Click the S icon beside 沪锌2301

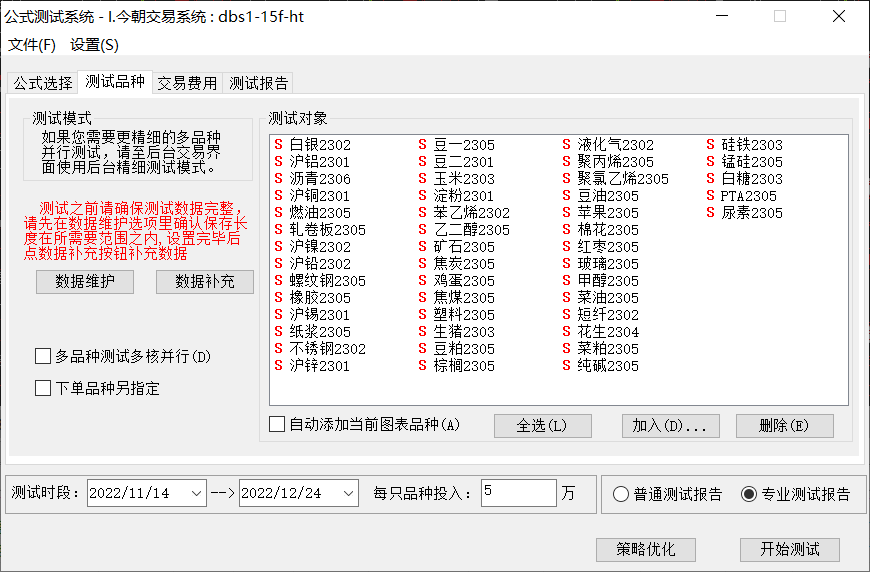279,366
